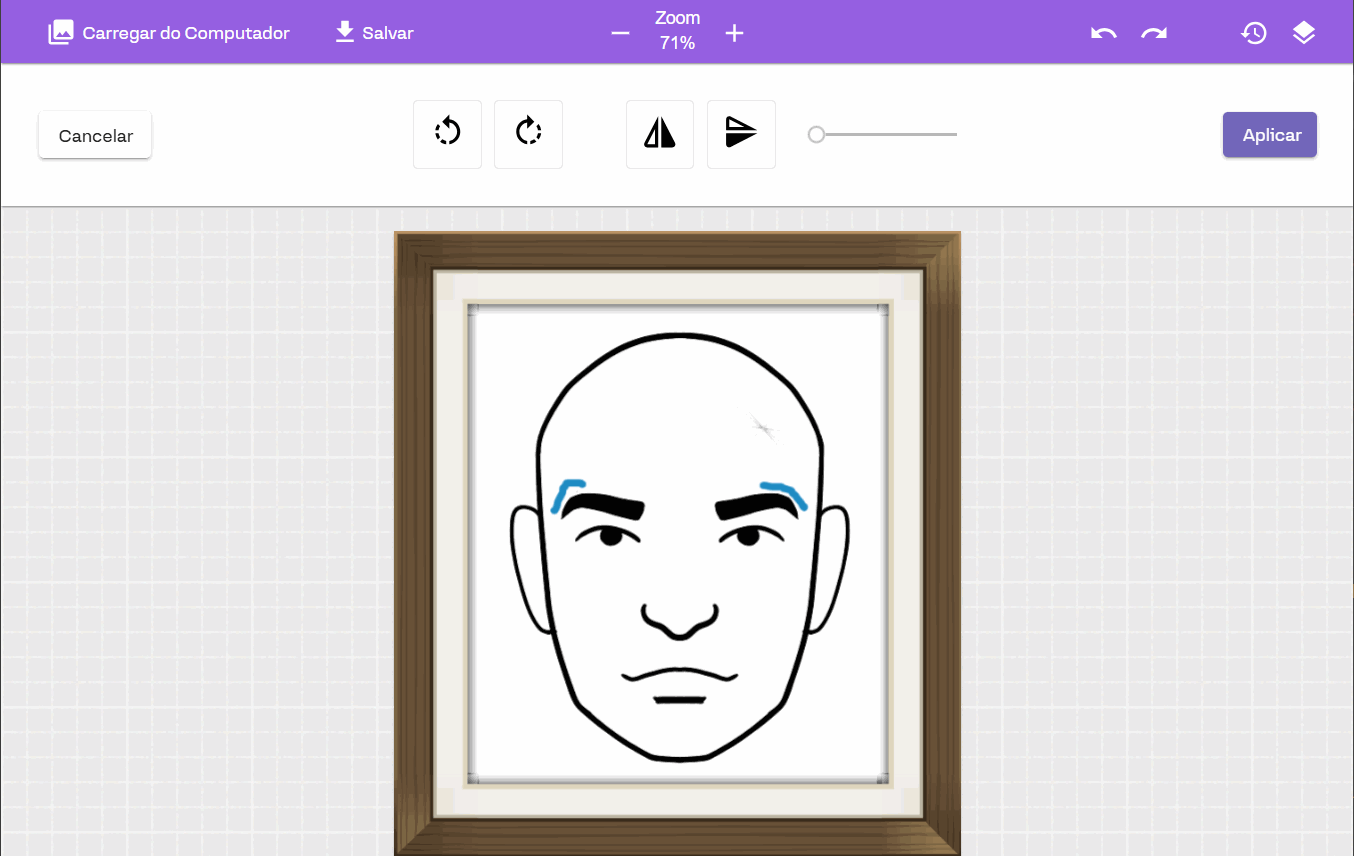
Task: Flip the image horizontally
Action: tap(659, 134)
